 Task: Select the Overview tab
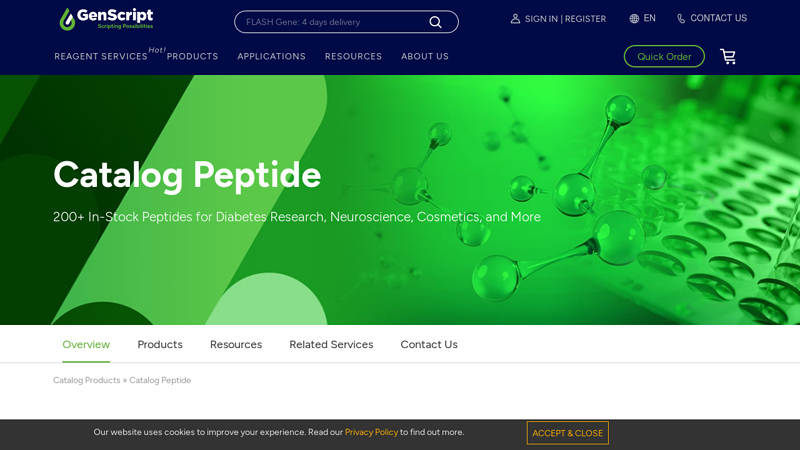point(86,344)
